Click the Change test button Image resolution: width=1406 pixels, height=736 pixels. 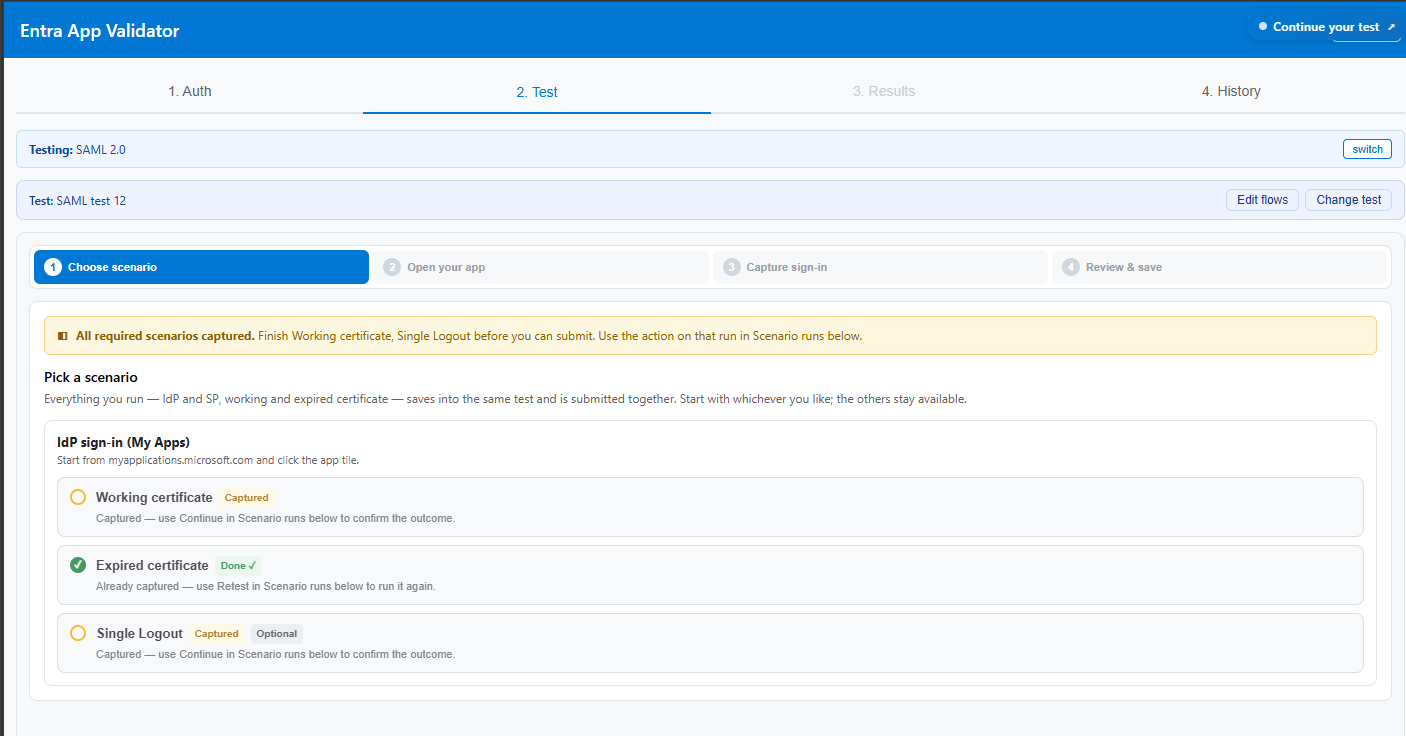coord(1348,200)
